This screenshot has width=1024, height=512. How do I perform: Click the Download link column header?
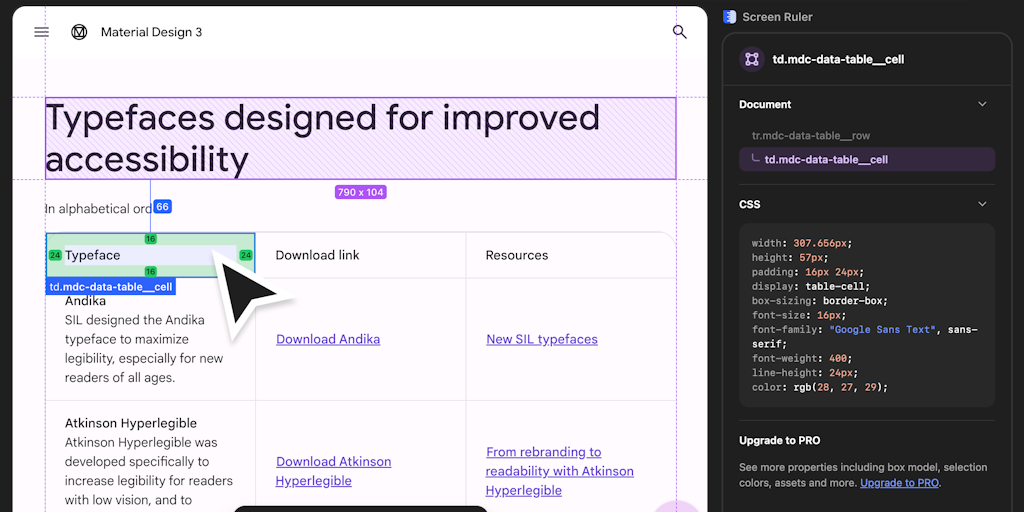click(317, 255)
